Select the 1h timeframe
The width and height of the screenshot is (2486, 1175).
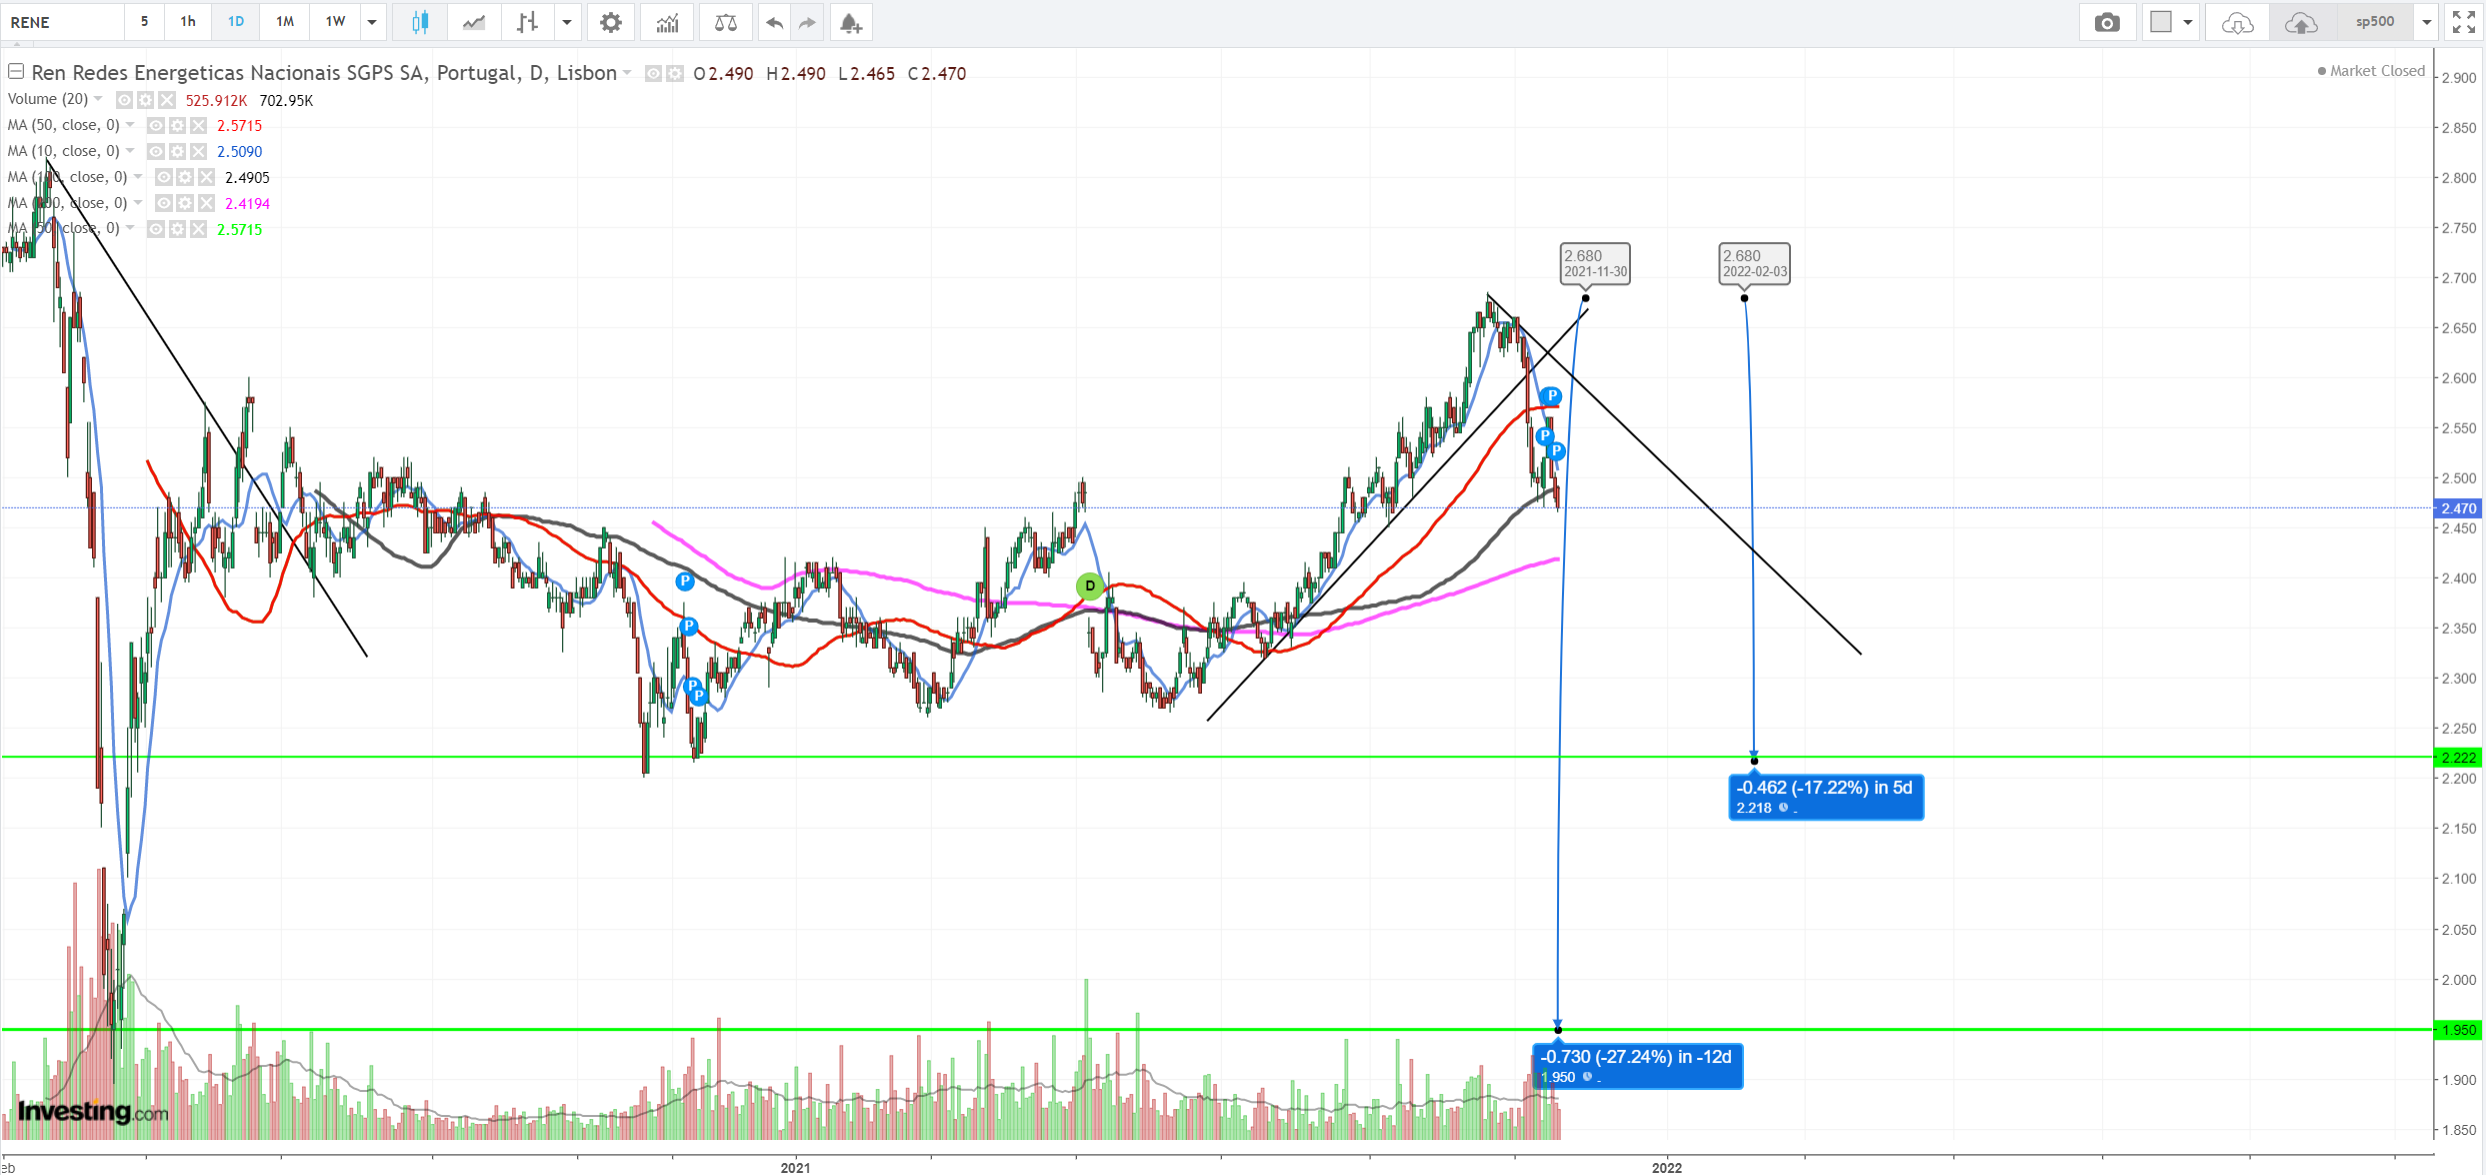188,22
